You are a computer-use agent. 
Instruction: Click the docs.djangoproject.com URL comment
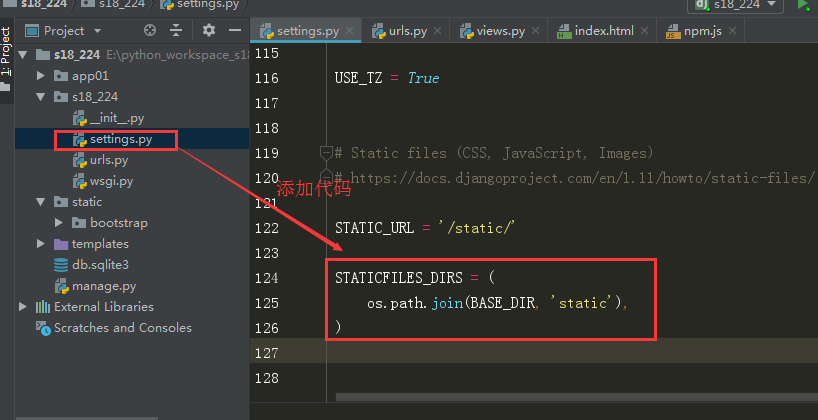[582, 178]
